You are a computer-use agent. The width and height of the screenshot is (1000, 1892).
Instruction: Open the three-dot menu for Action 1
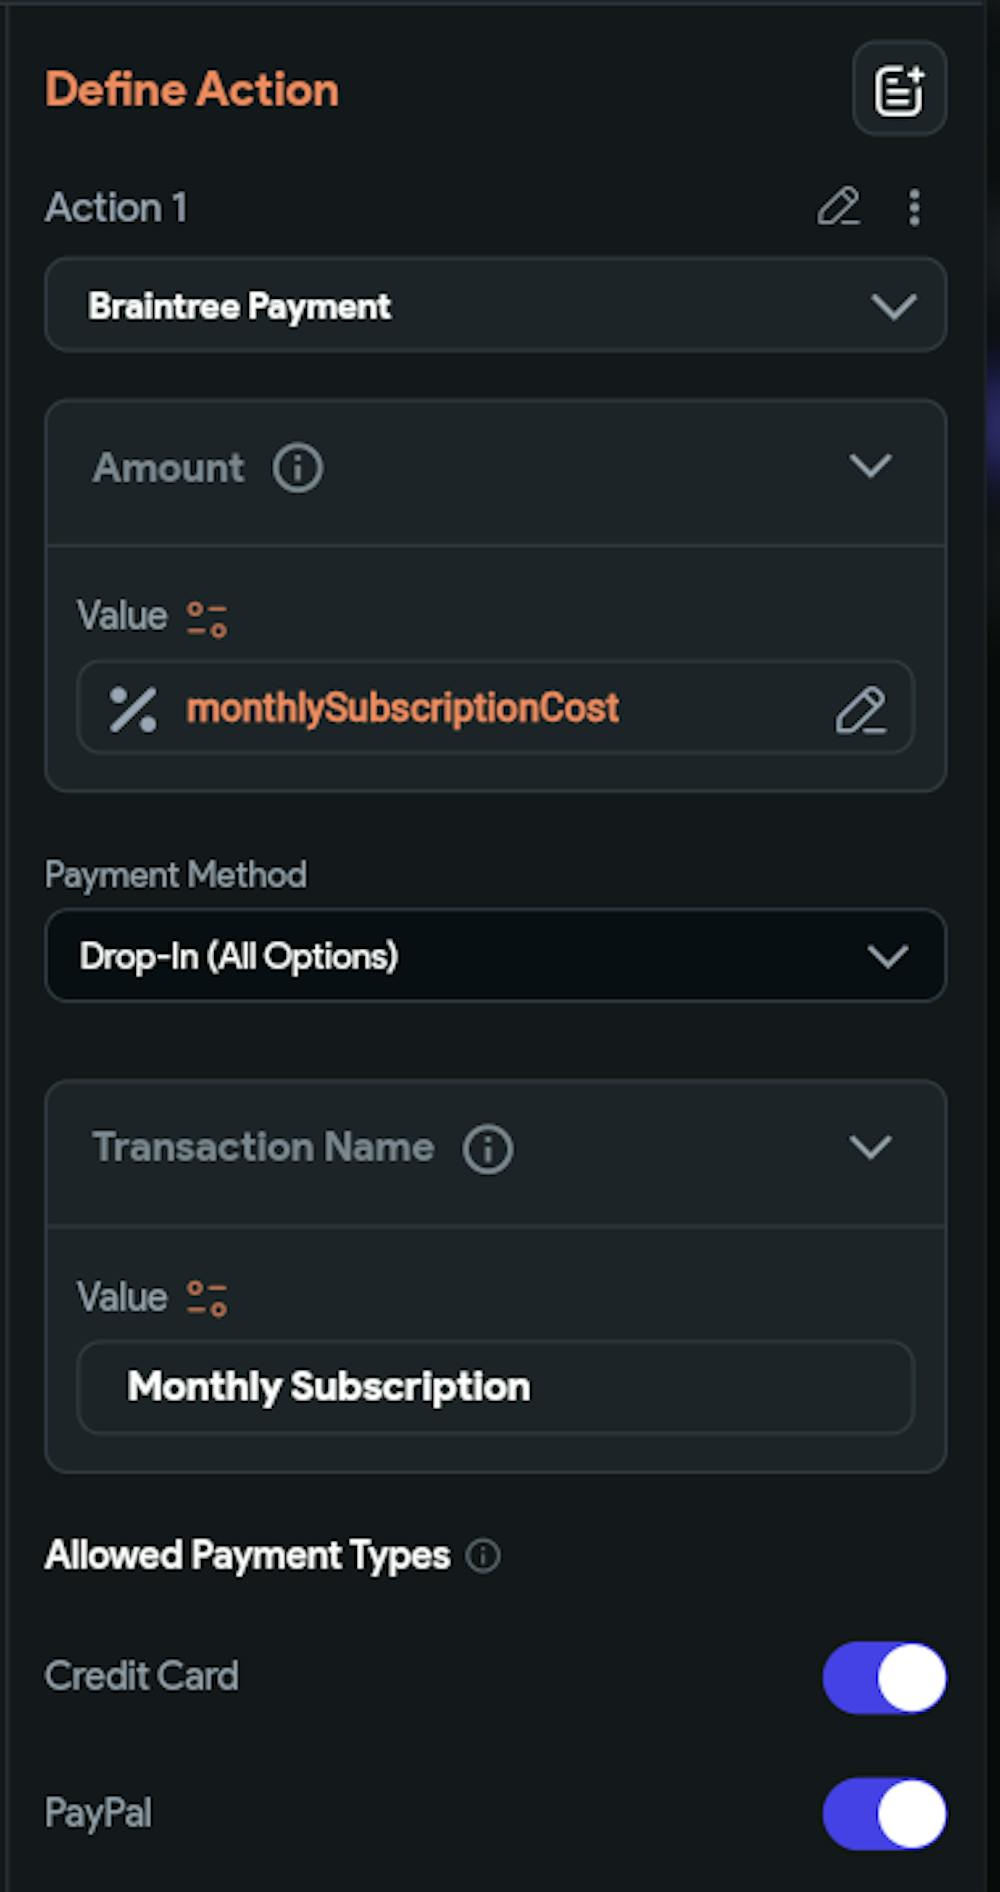914,207
